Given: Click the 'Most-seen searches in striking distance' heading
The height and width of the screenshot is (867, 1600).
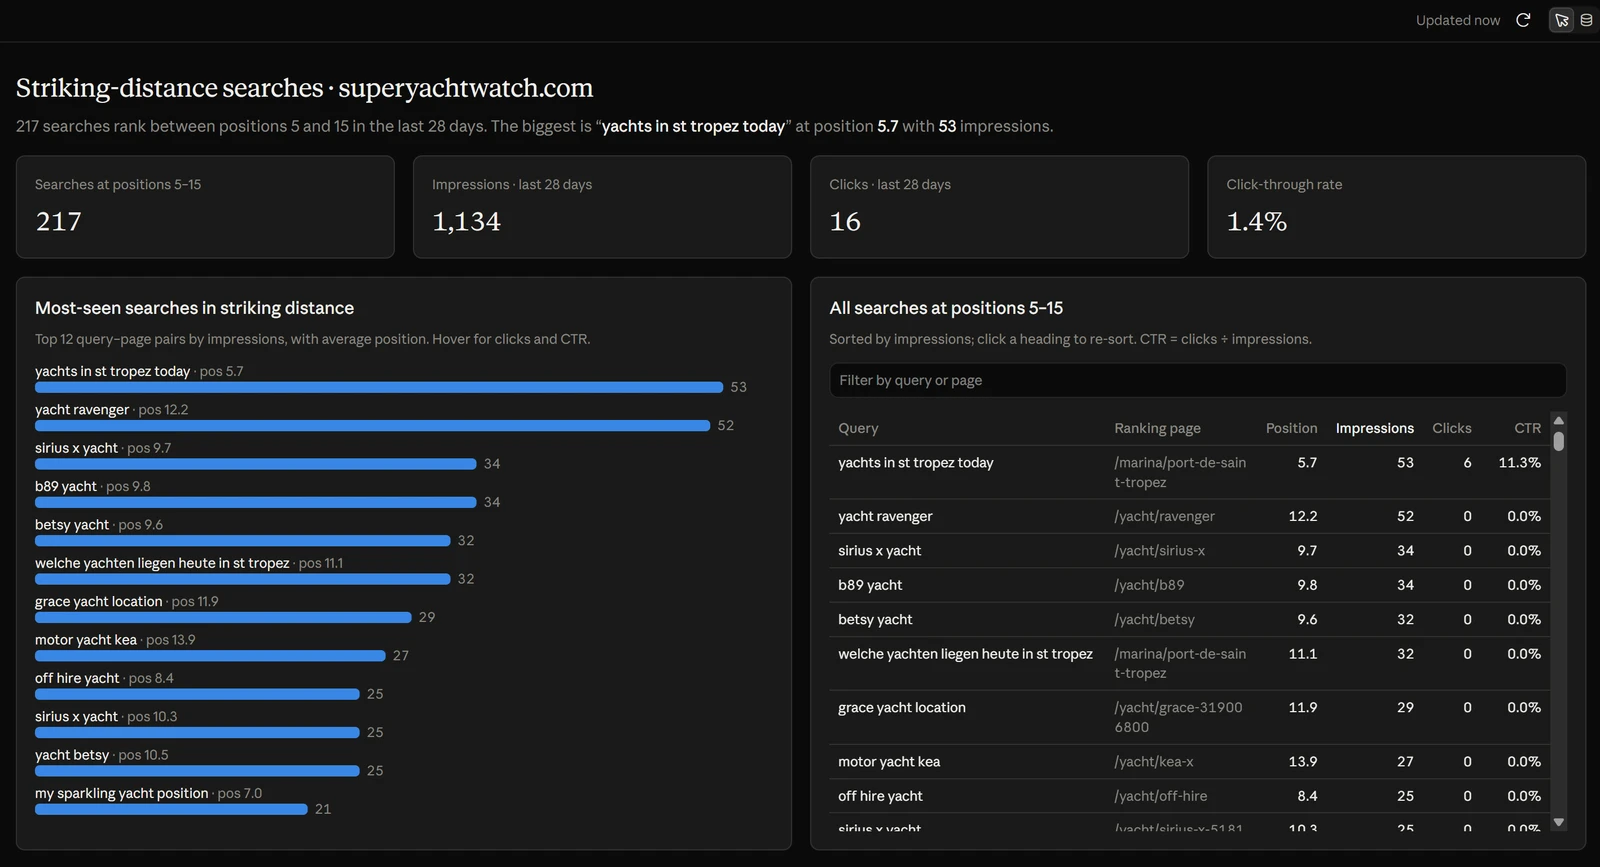Looking at the screenshot, I should (x=194, y=308).
